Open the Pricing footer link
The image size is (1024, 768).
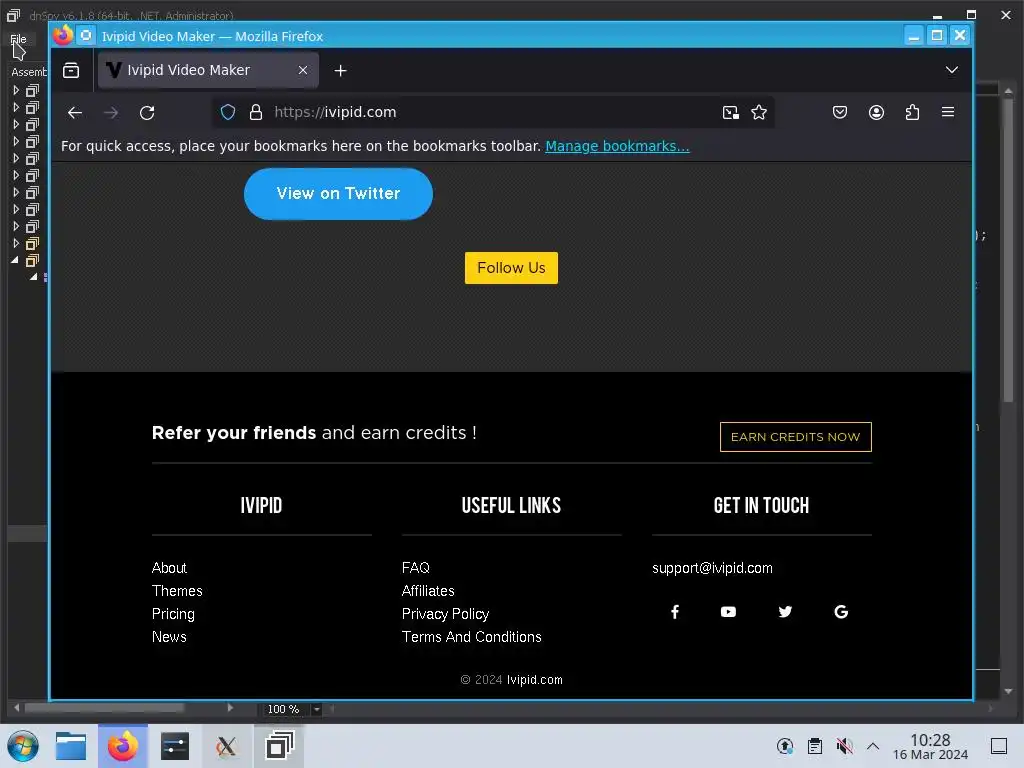(x=173, y=614)
